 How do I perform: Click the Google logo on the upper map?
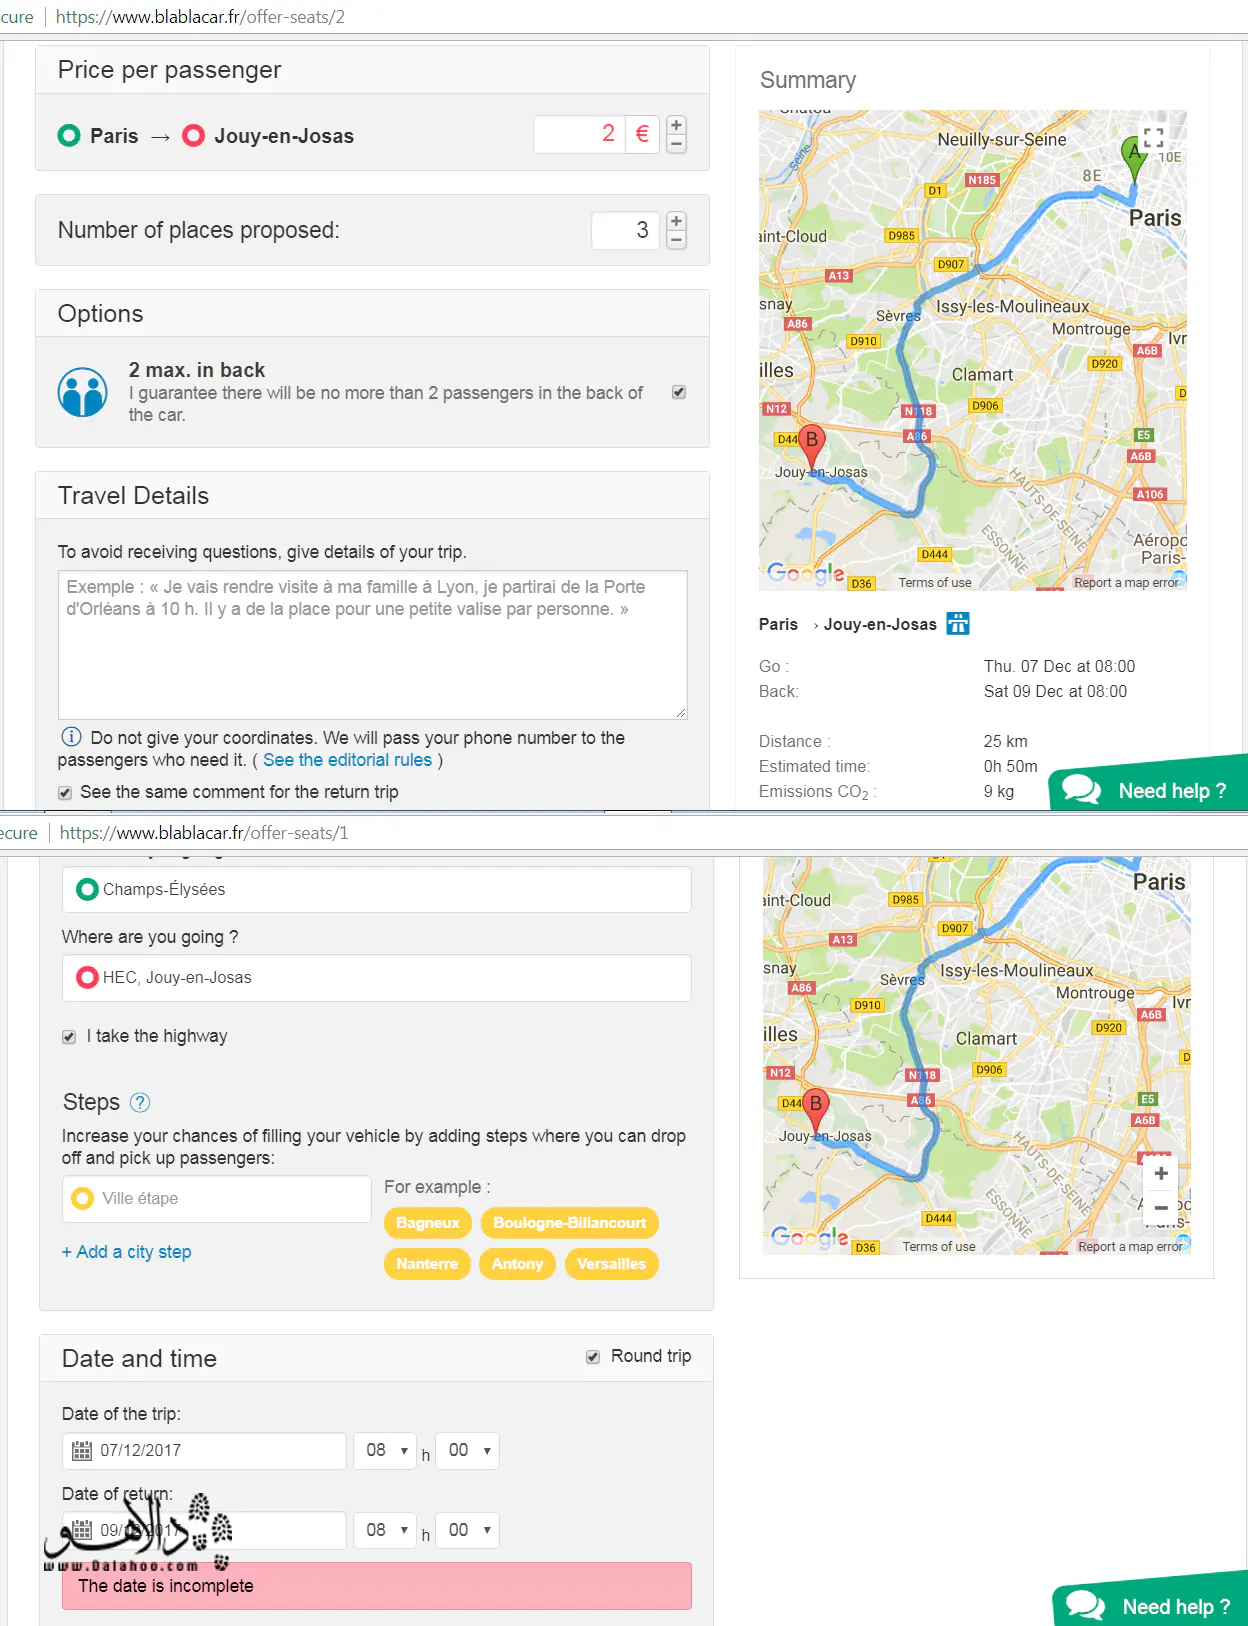pos(805,573)
